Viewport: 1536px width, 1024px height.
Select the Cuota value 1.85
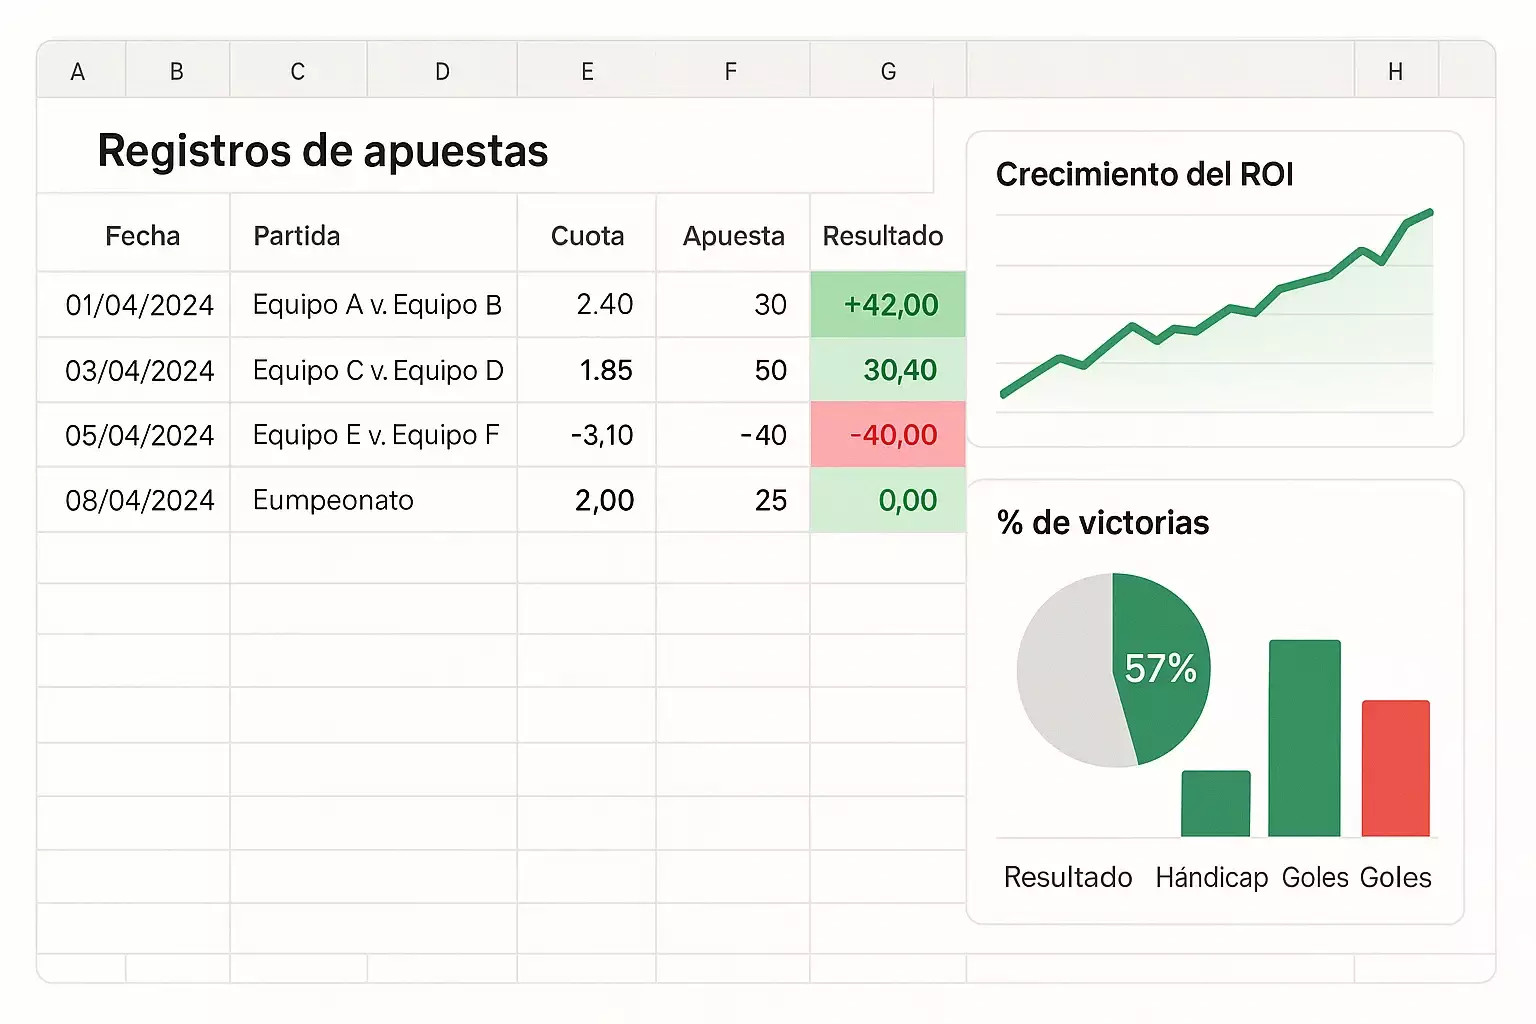tap(605, 370)
